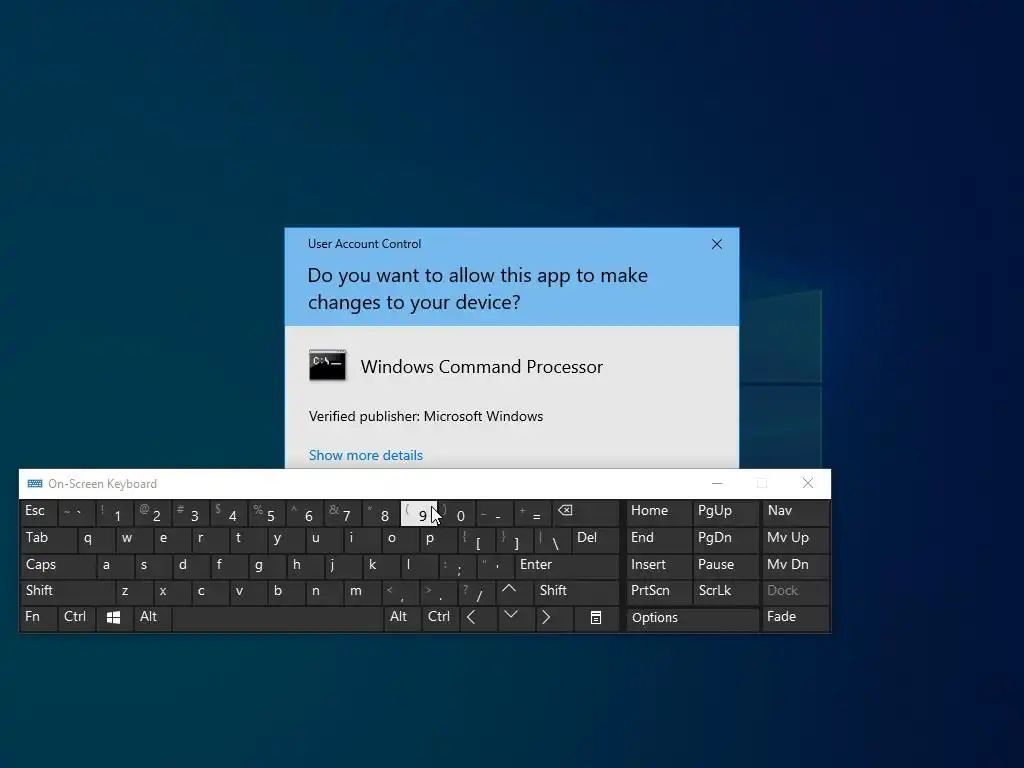Click the y key

tap(285, 539)
